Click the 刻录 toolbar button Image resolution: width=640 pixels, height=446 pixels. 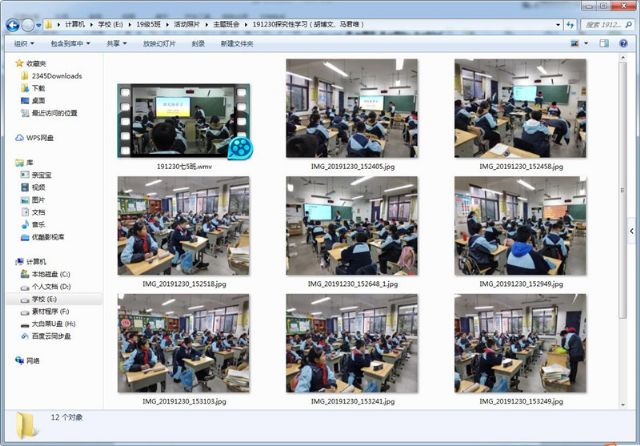(x=198, y=43)
